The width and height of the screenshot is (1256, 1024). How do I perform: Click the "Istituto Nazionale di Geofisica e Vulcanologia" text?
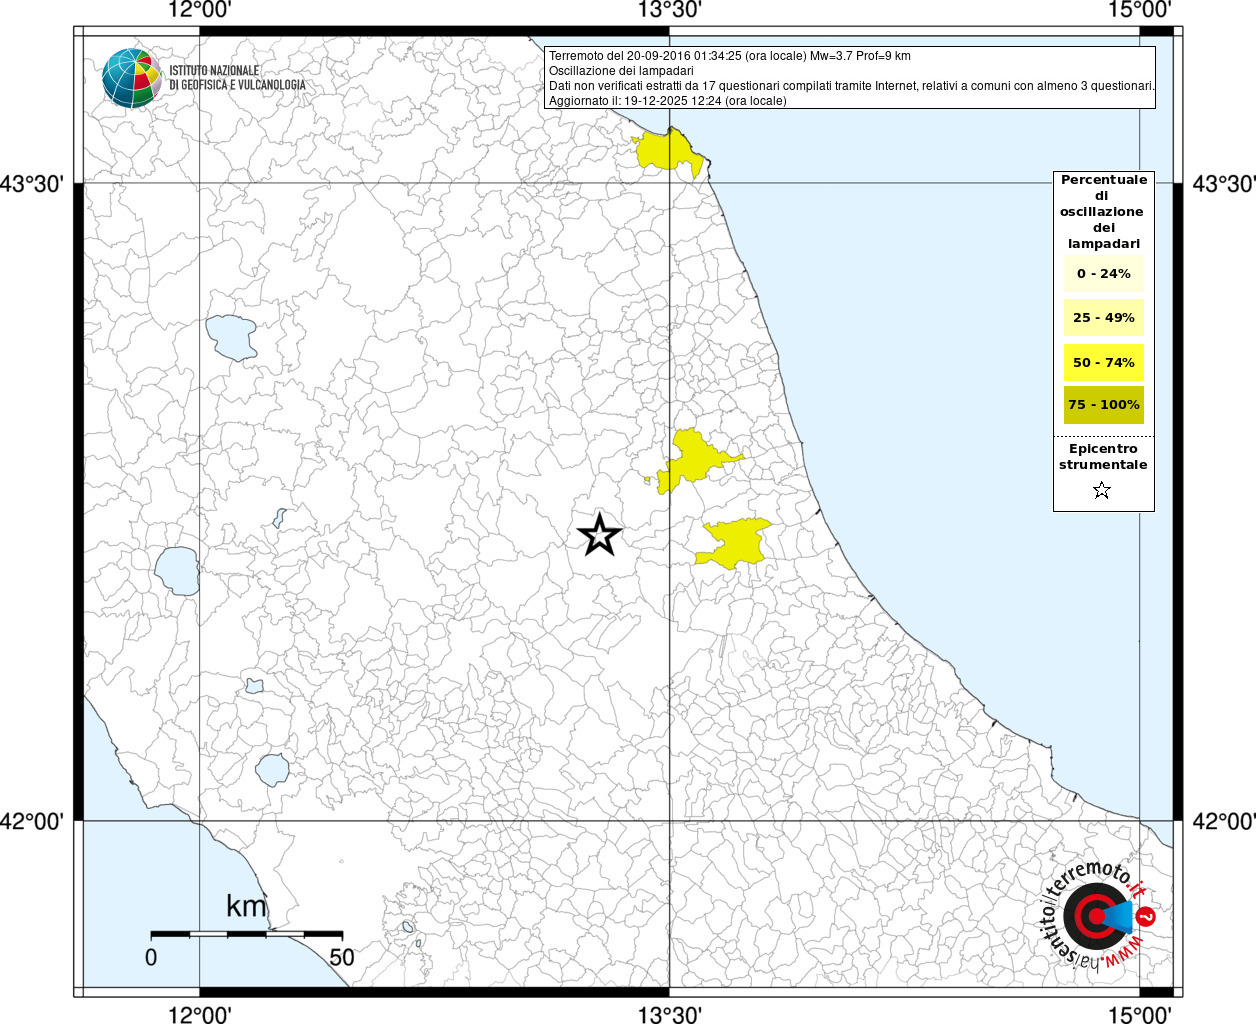[237, 78]
